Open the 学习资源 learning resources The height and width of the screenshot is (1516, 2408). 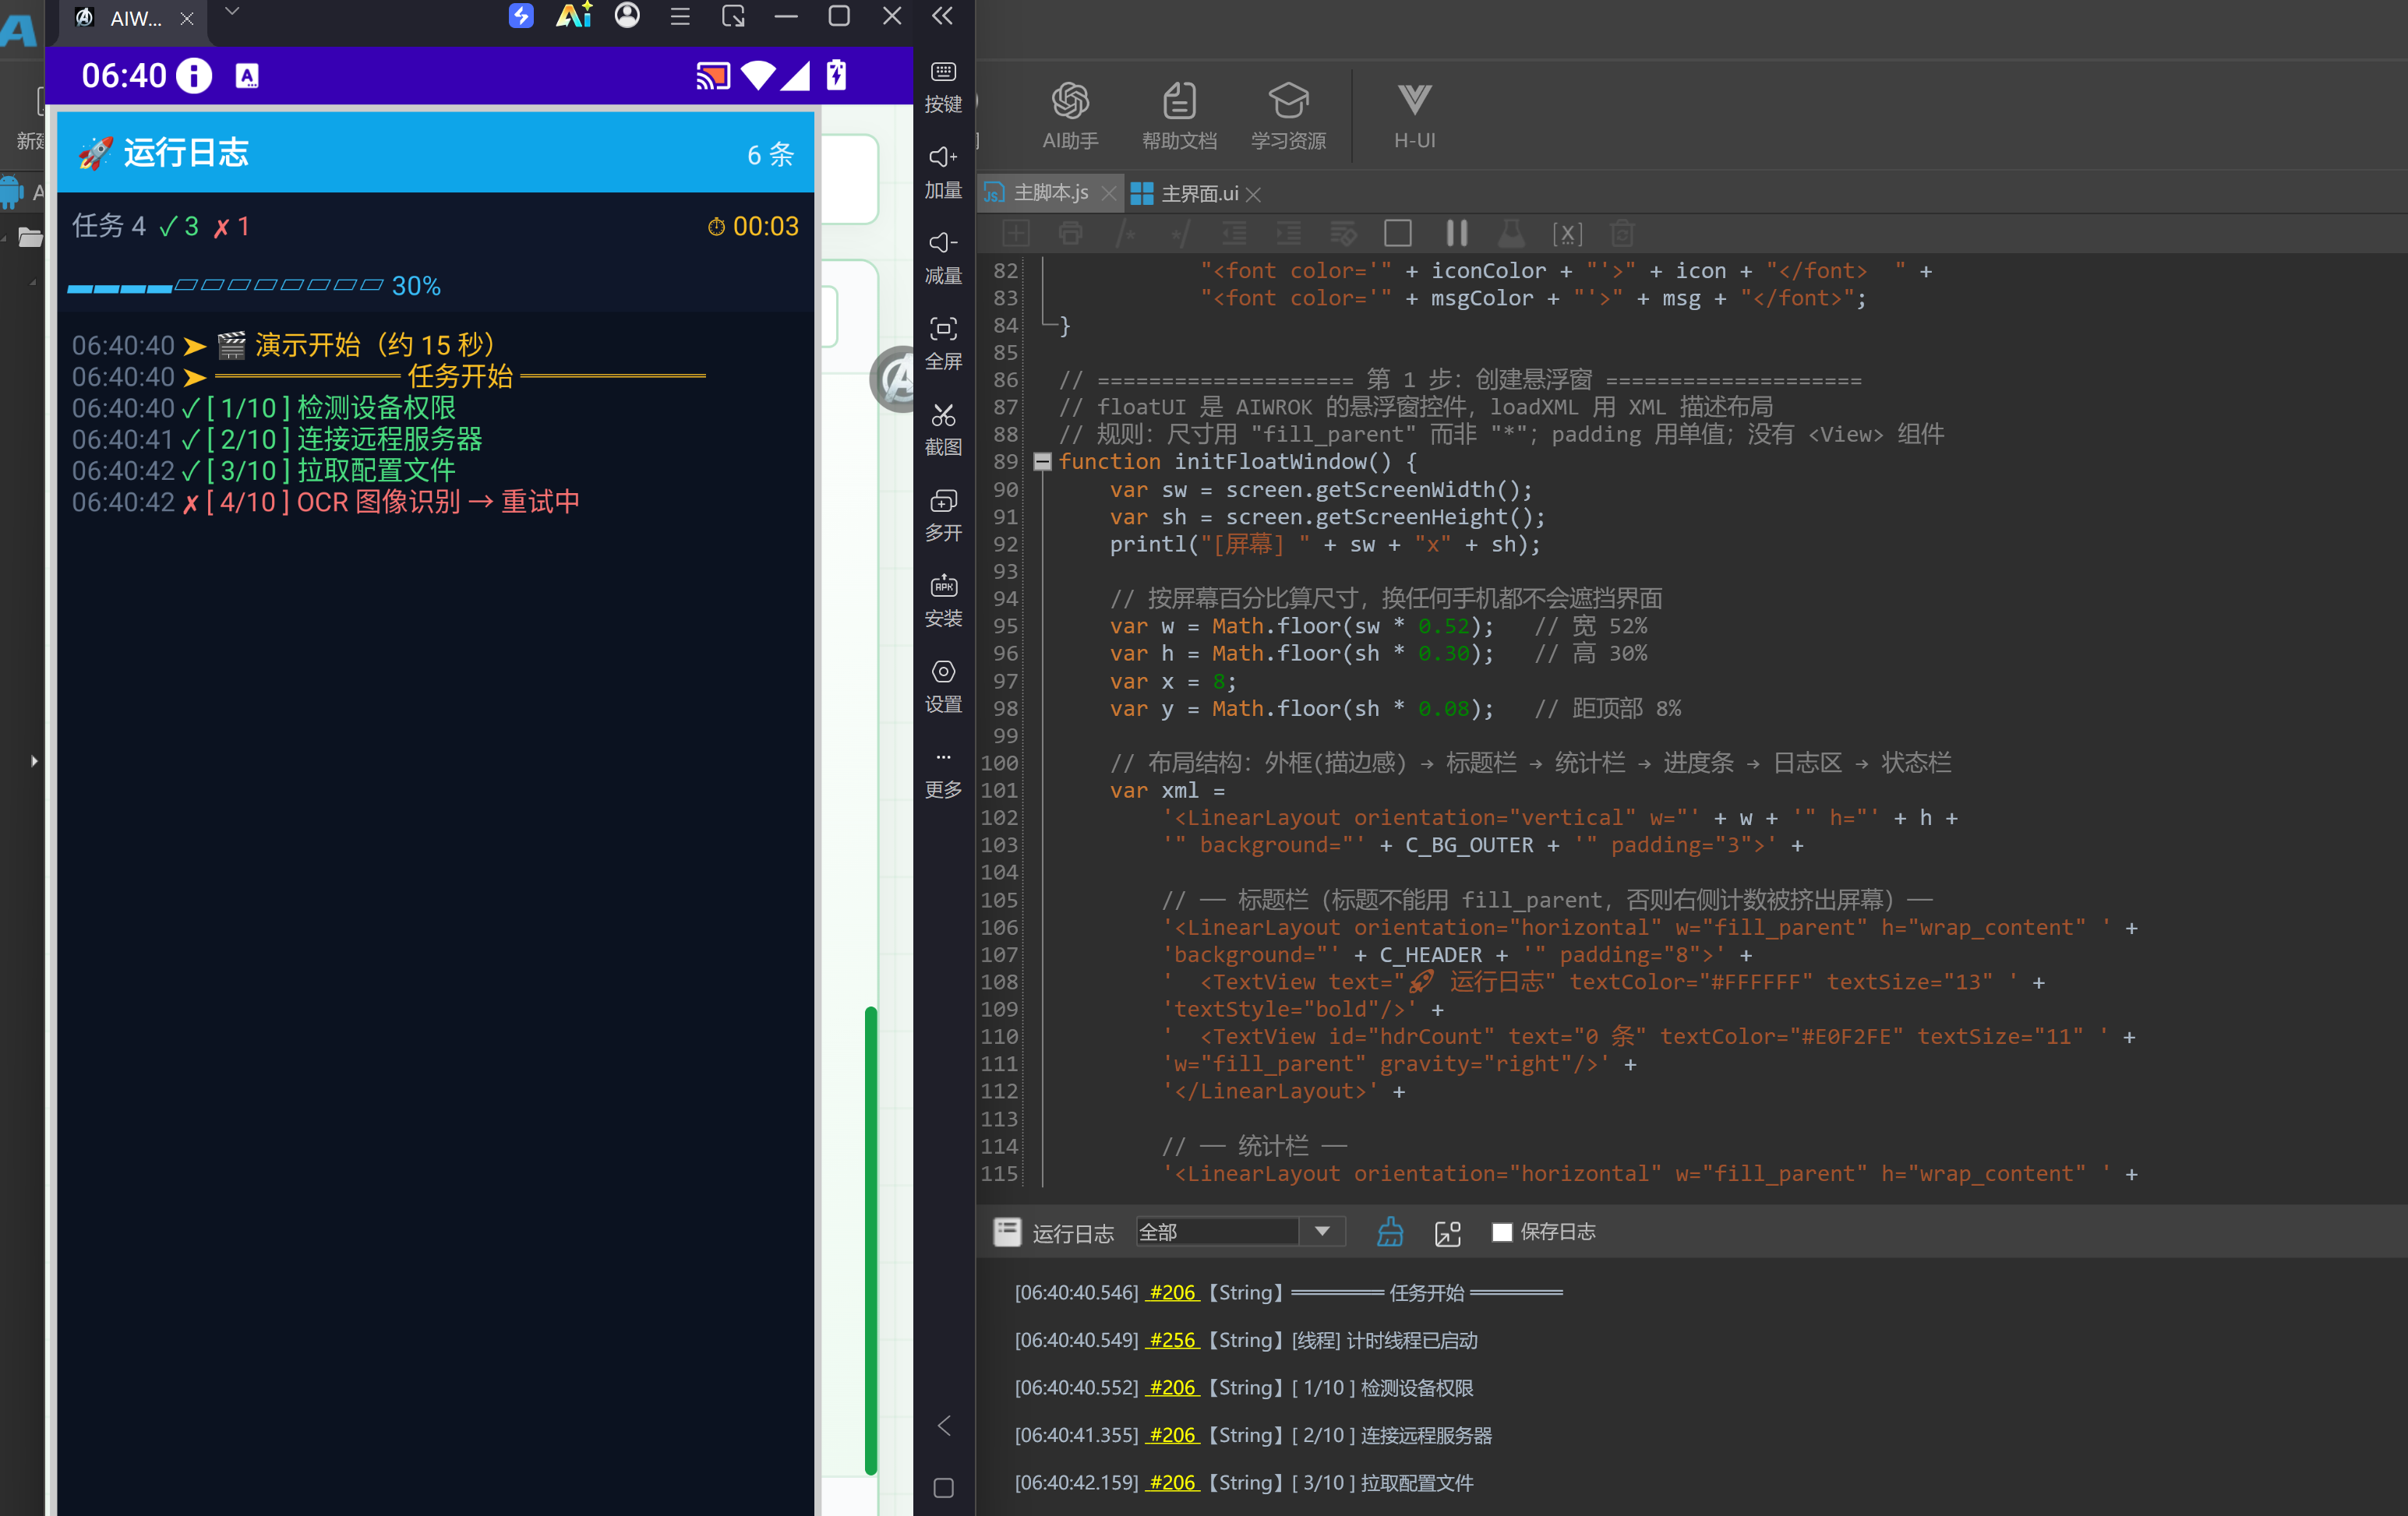1288,116
